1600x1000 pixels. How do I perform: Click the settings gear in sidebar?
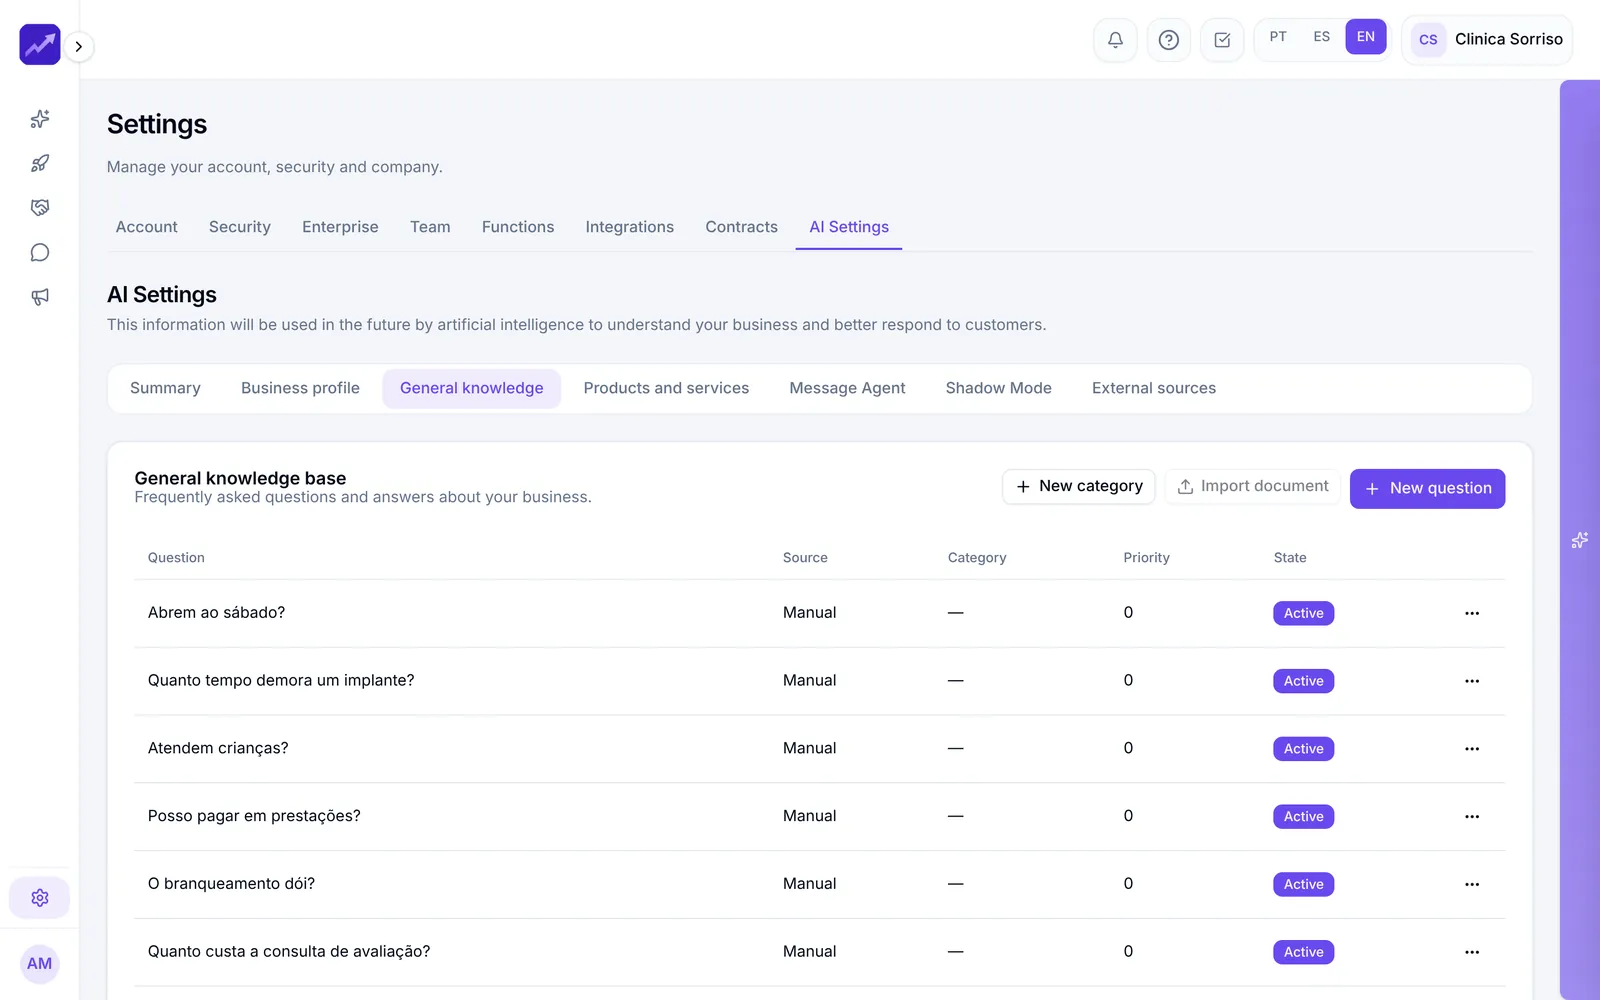tap(40, 898)
